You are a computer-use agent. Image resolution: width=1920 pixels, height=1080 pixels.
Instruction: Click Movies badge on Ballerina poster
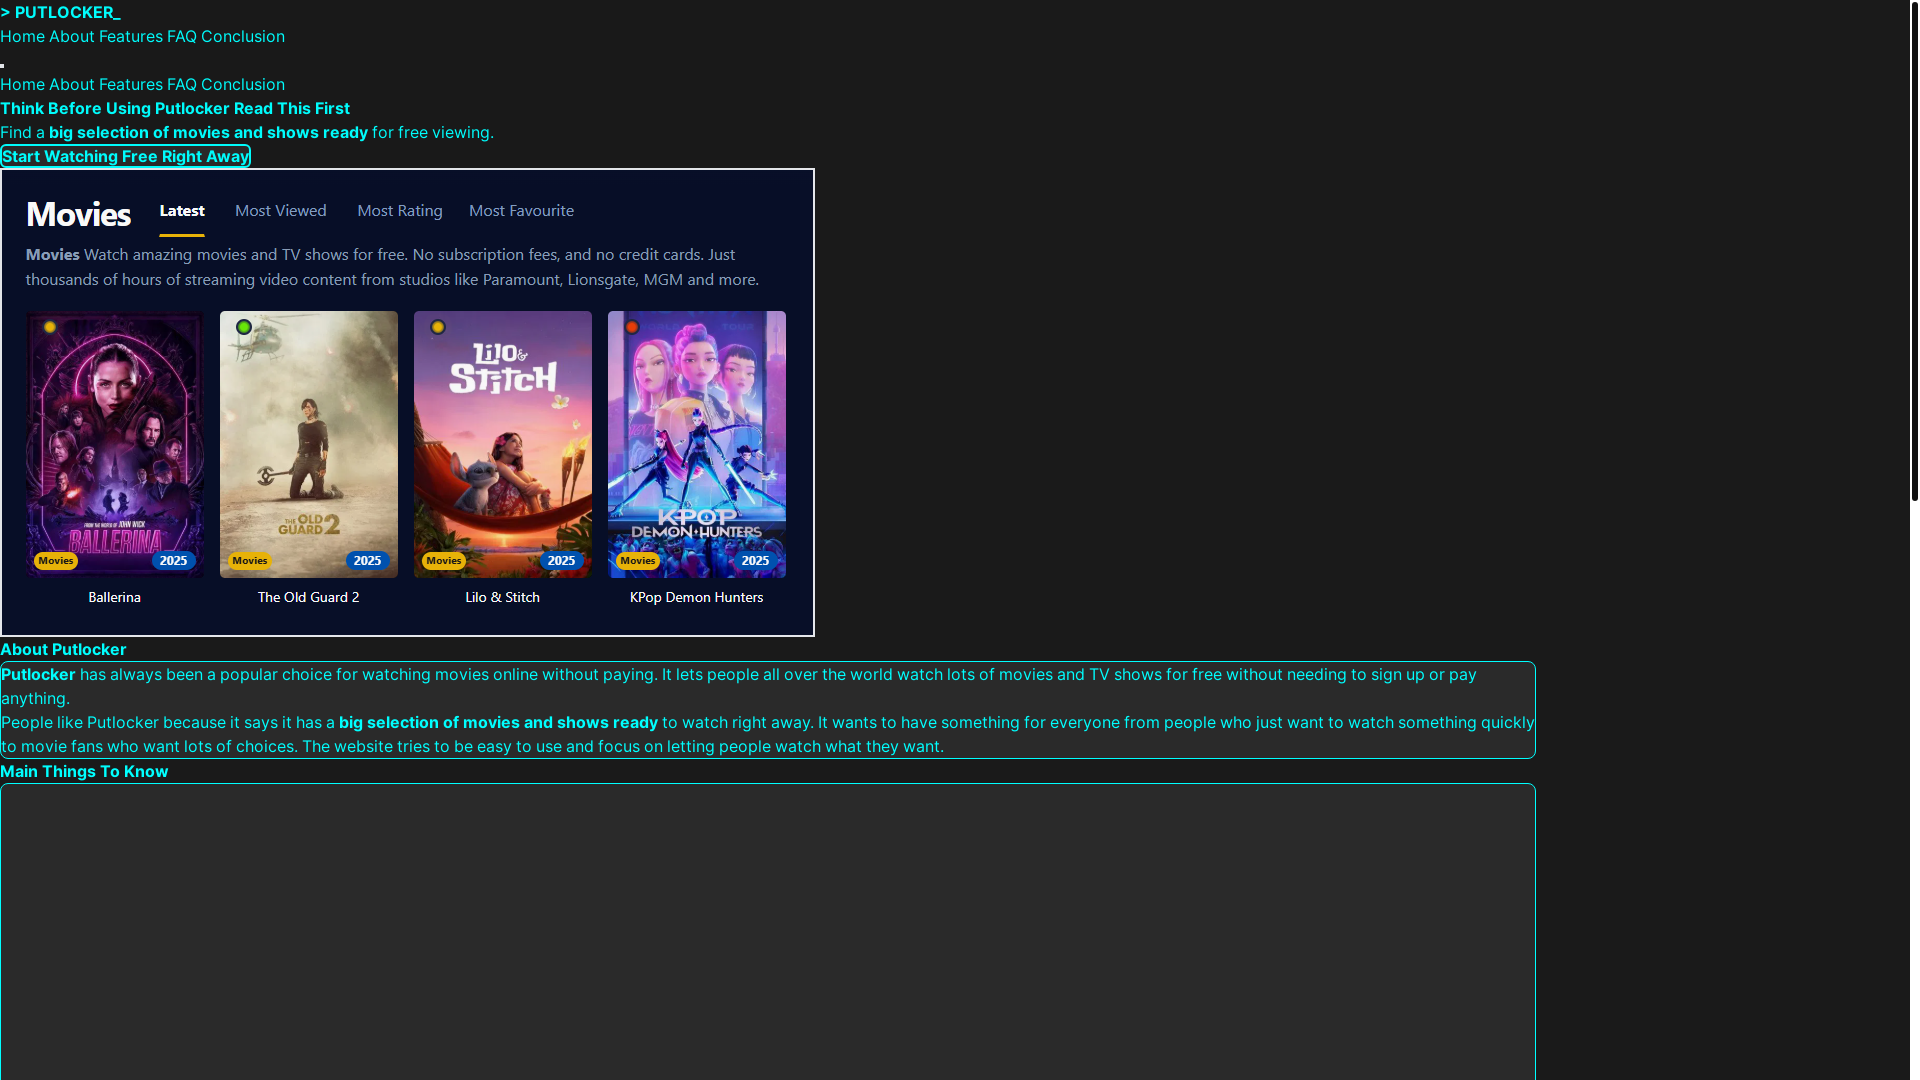56,561
